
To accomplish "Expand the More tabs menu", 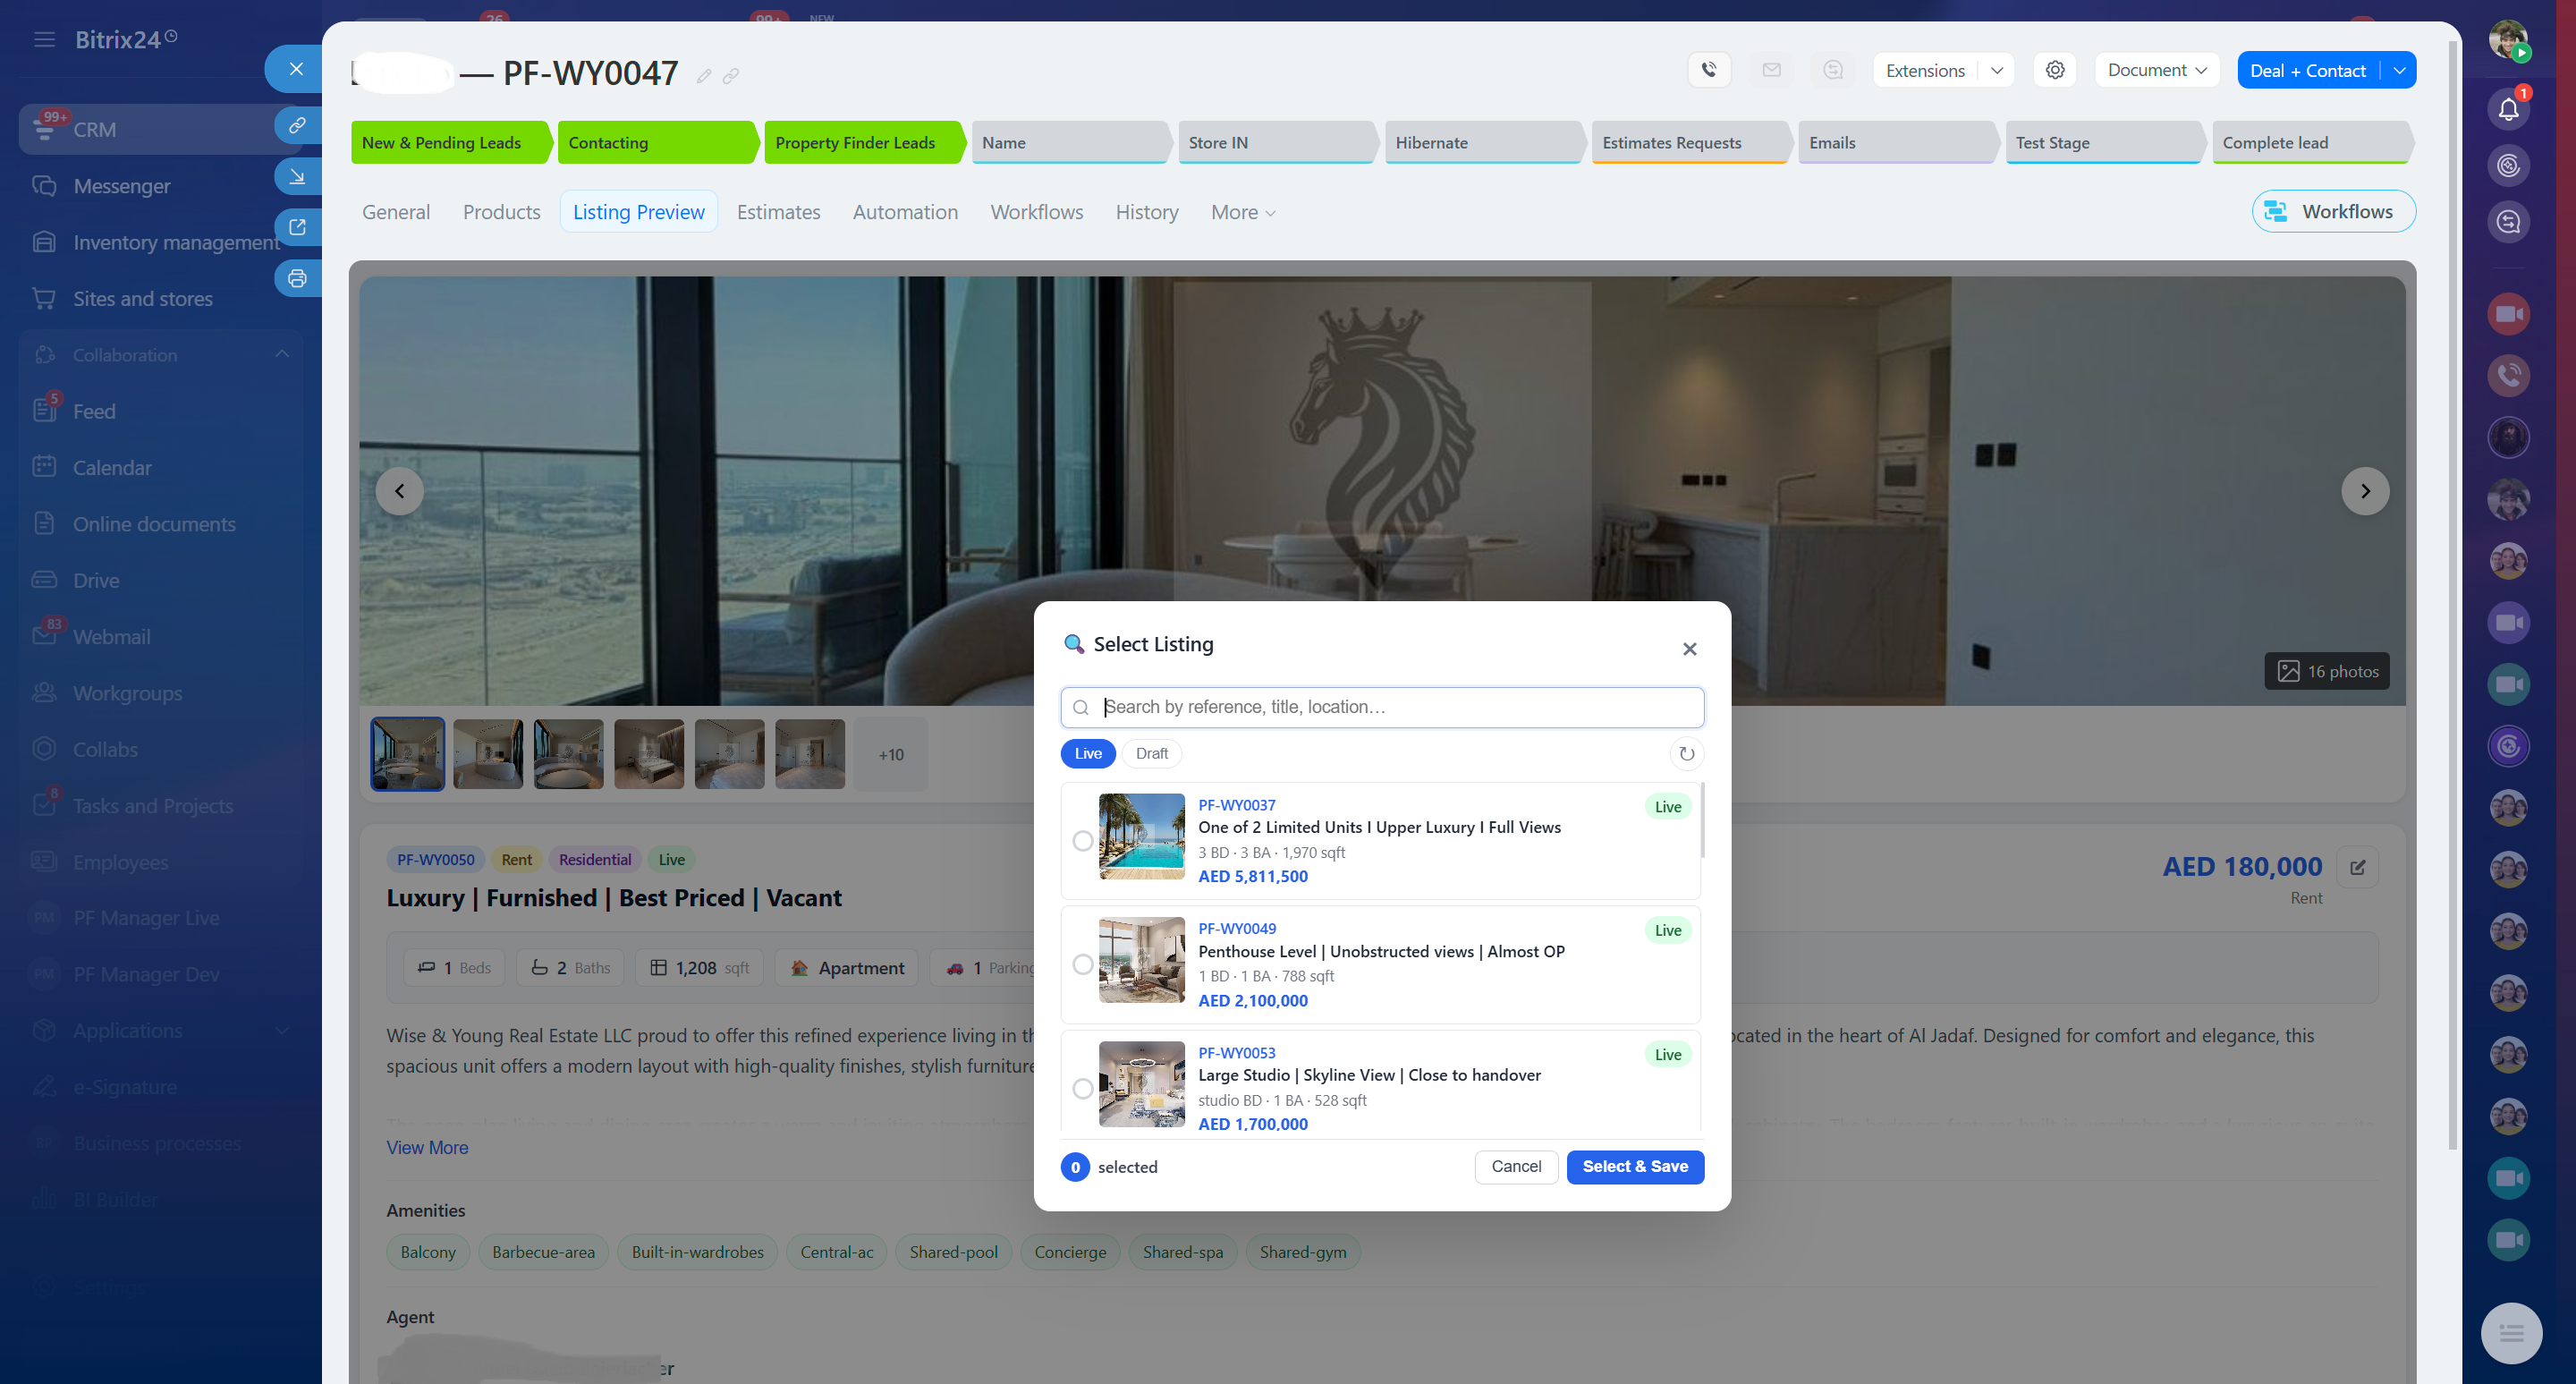I will point(1242,212).
